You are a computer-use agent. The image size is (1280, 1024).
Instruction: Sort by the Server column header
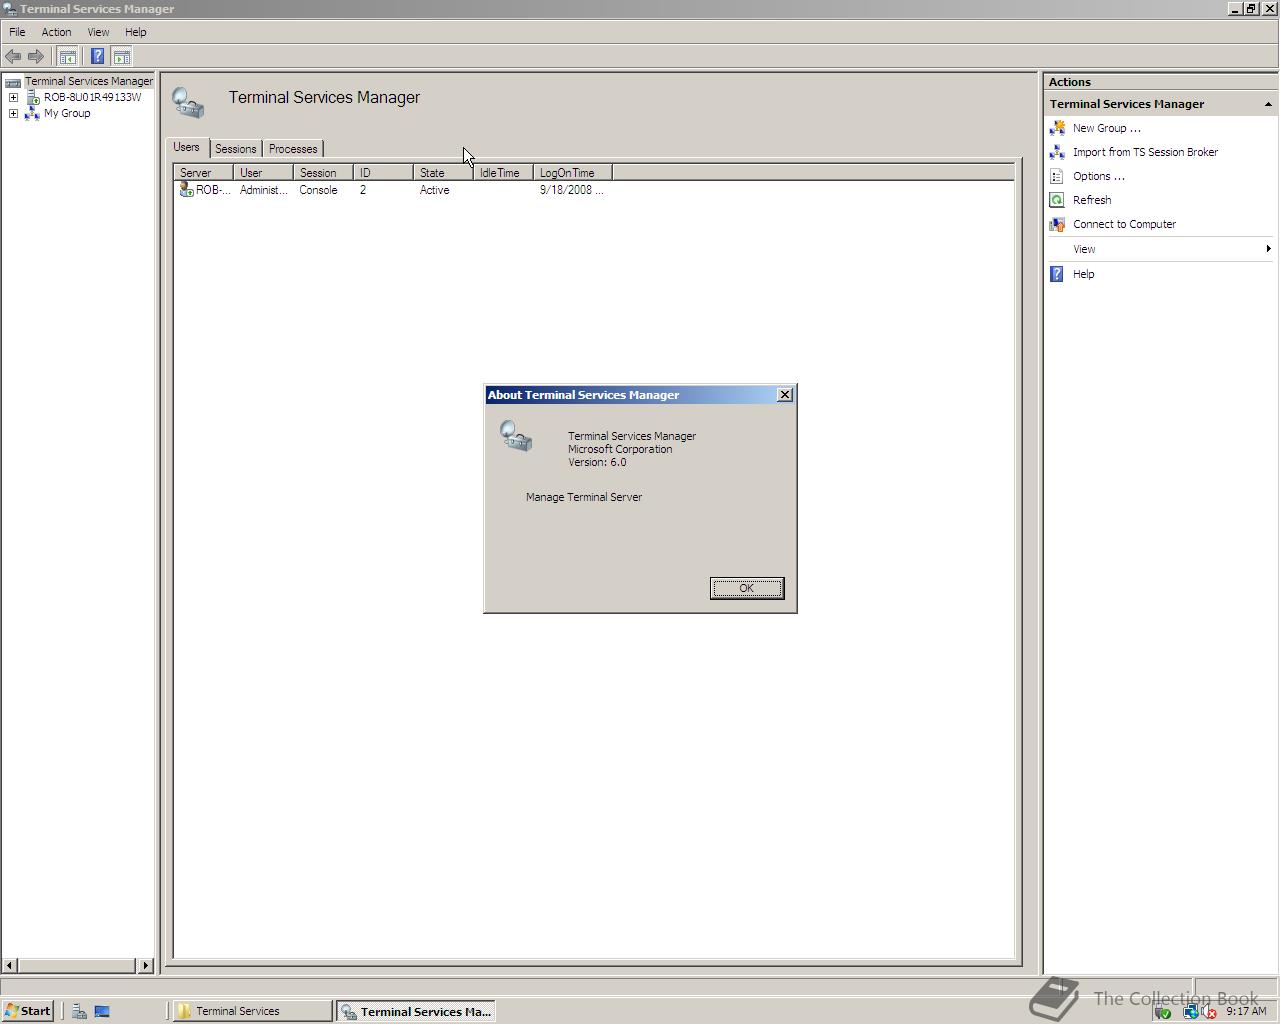203,173
